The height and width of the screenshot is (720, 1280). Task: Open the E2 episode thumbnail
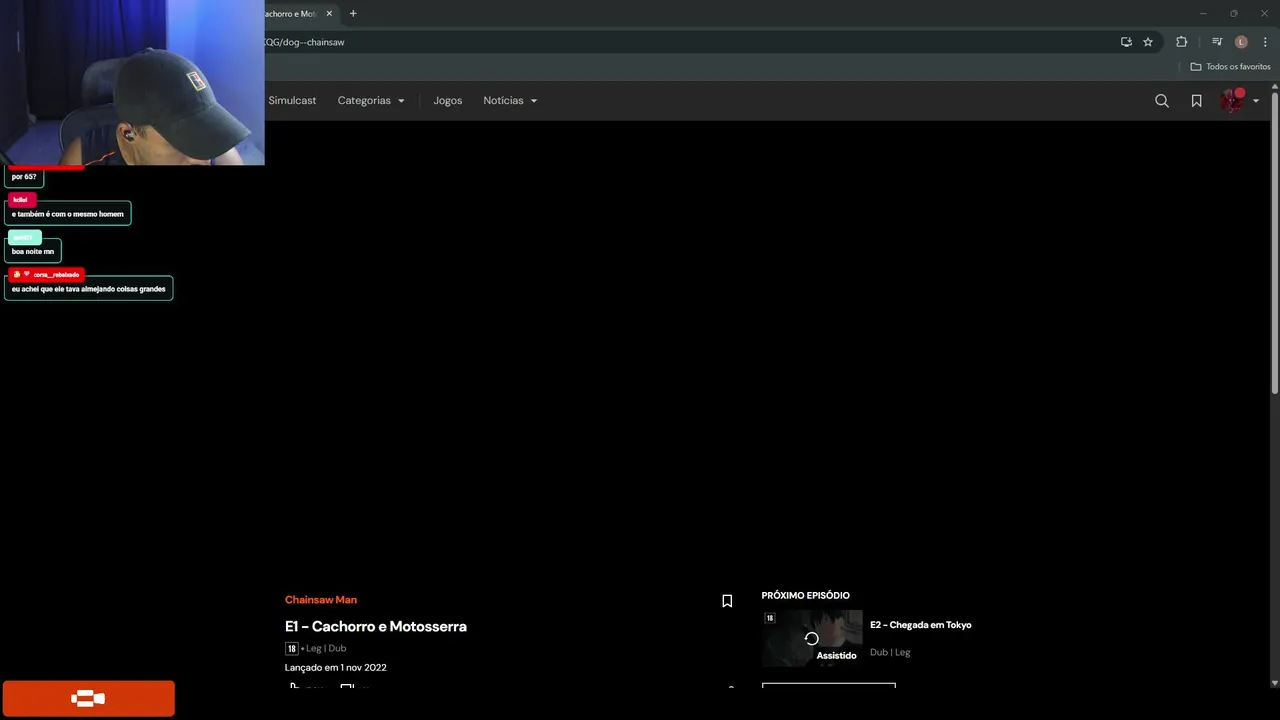(x=812, y=638)
